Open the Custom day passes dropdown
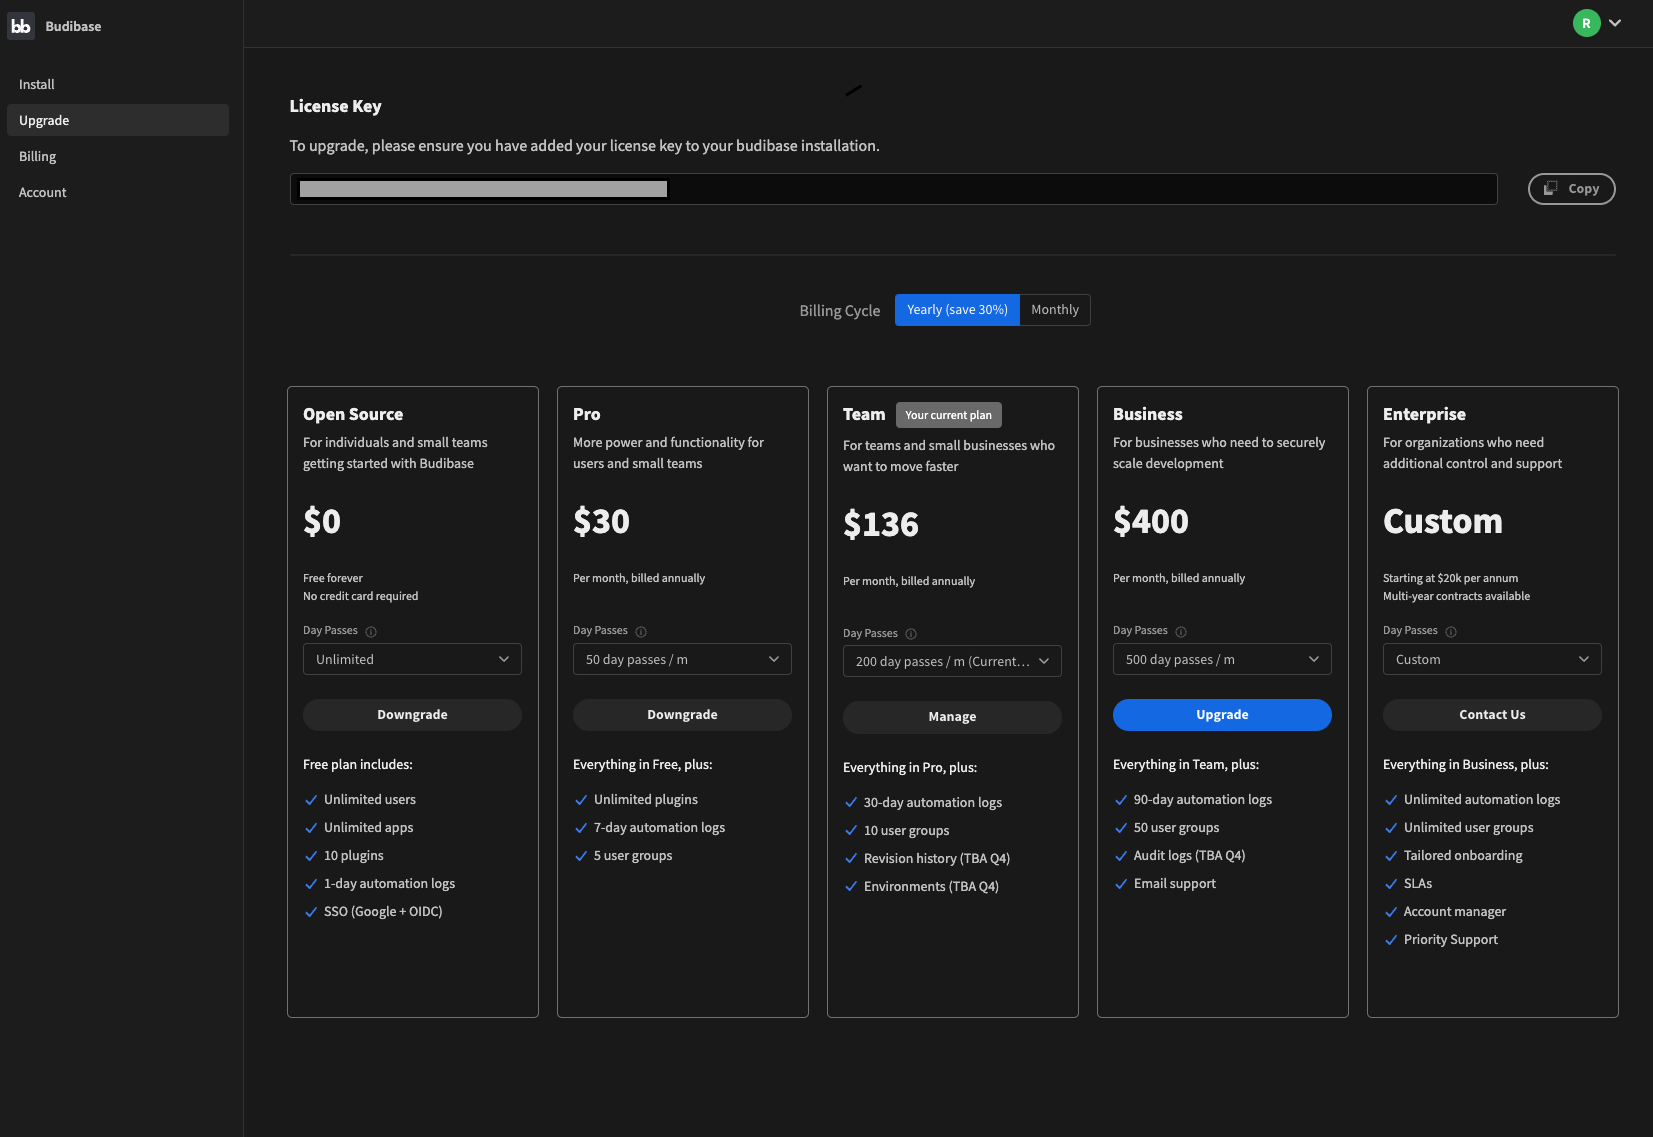 click(1492, 659)
